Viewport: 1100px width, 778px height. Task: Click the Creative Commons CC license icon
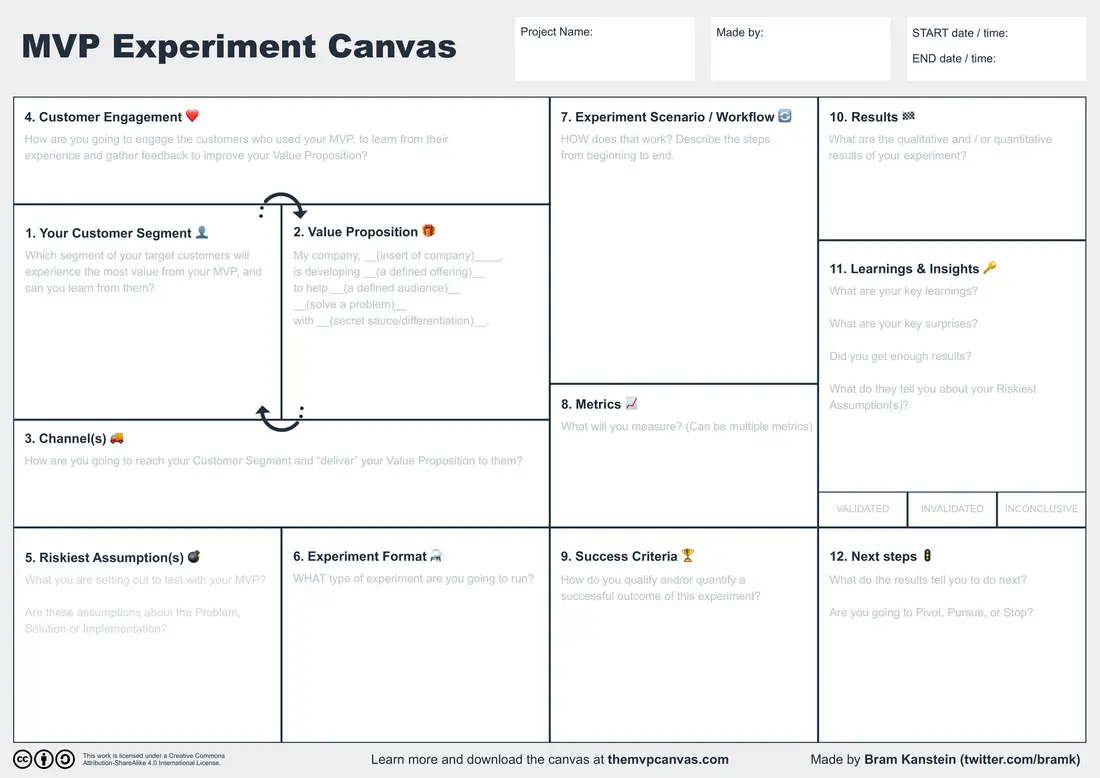[22, 759]
